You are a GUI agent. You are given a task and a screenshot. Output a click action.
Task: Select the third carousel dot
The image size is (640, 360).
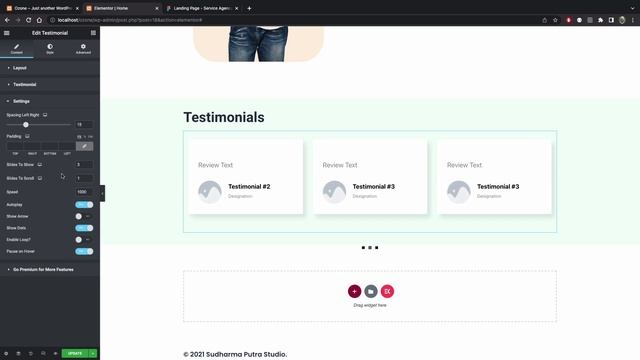point(376,248)
